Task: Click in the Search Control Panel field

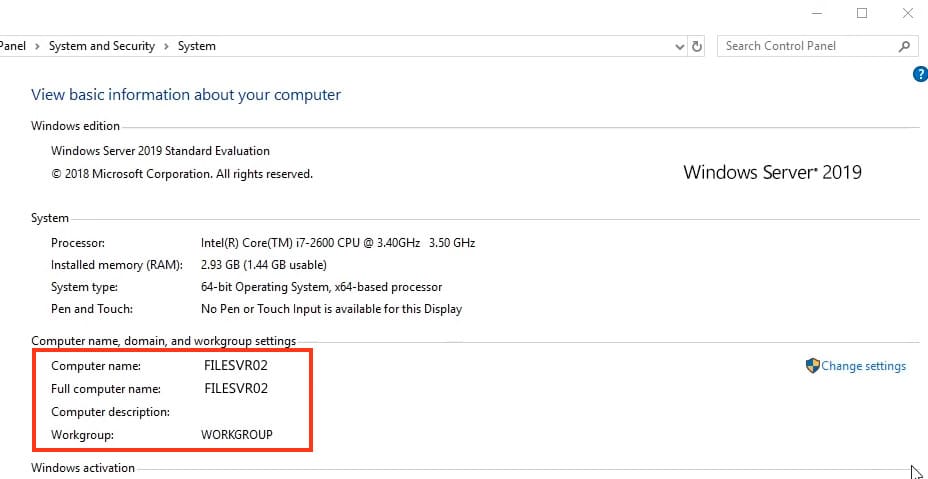Action: pyautogui.click(x=805, y=46)
